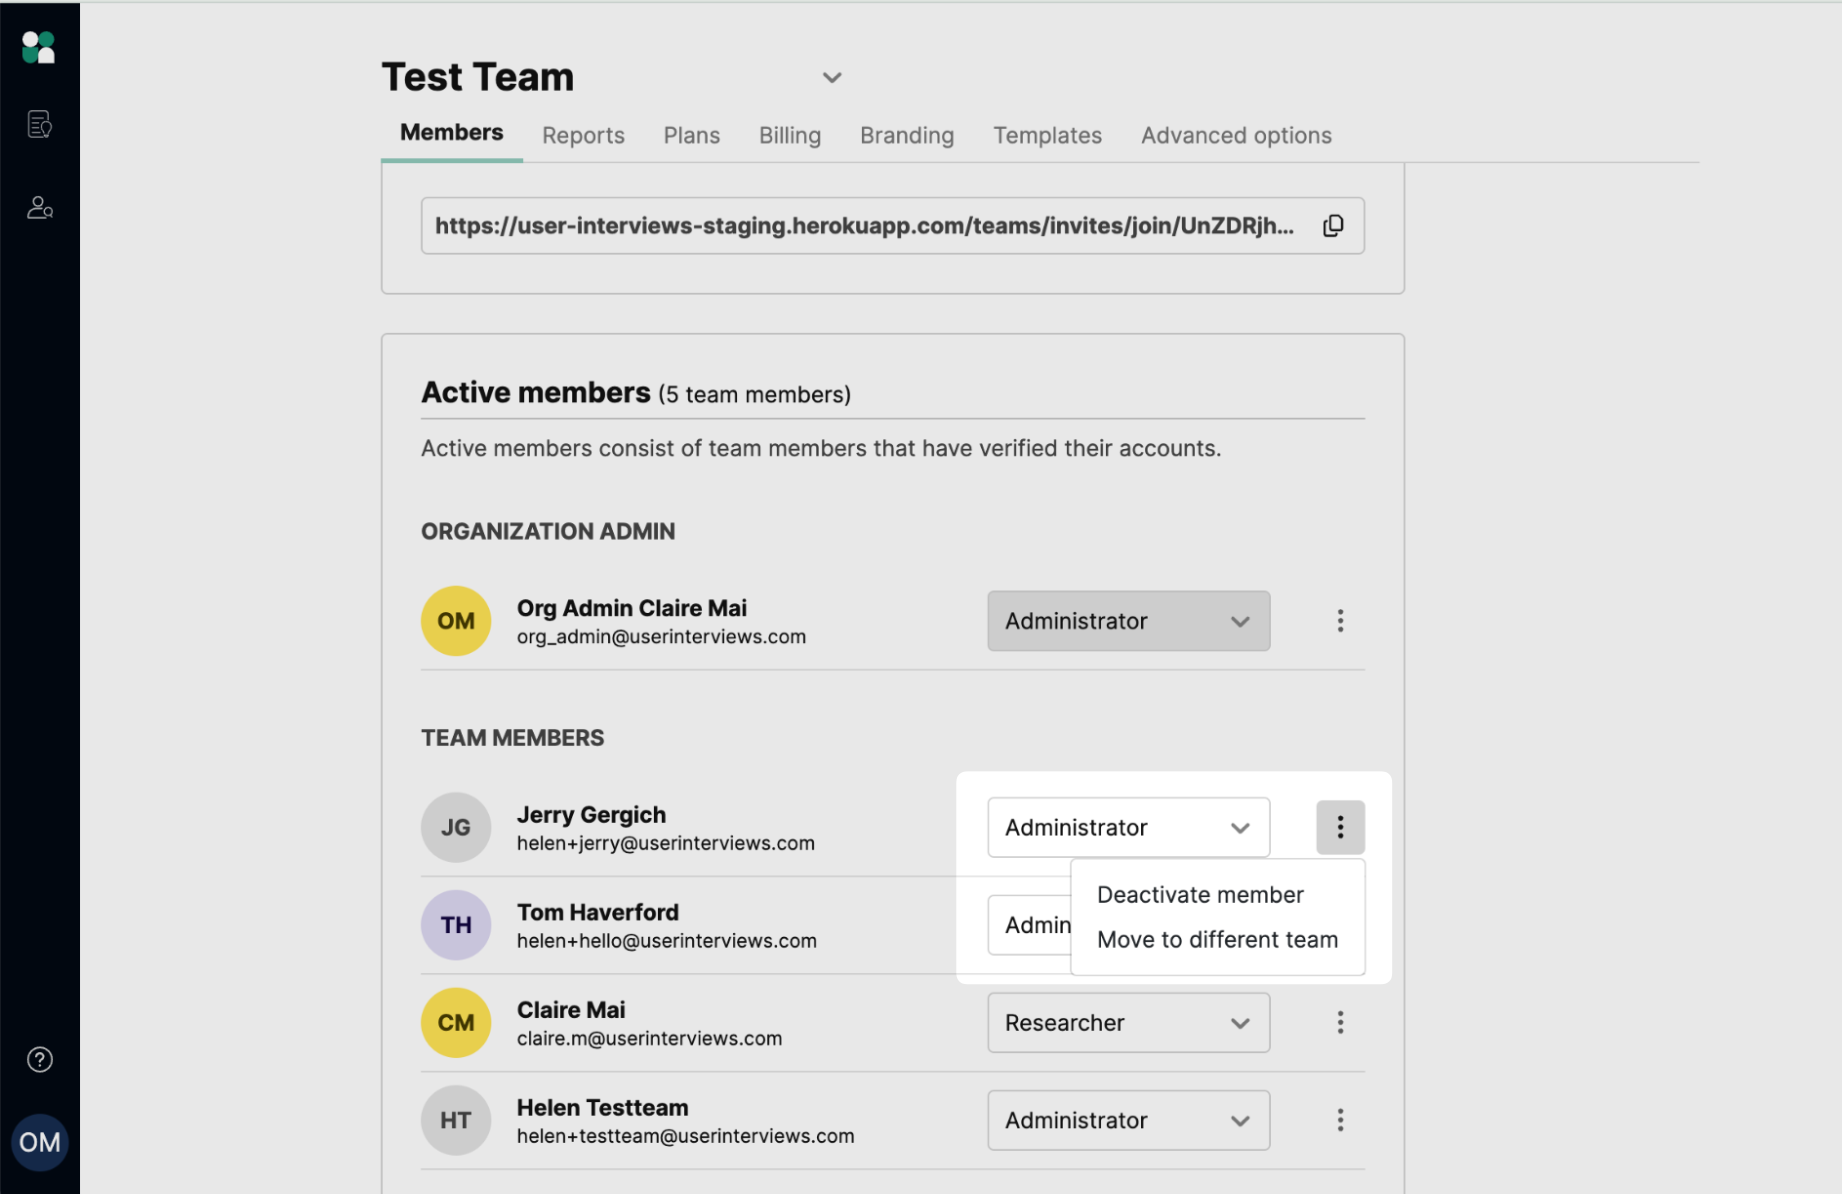Click the Test Team heading

478,77
